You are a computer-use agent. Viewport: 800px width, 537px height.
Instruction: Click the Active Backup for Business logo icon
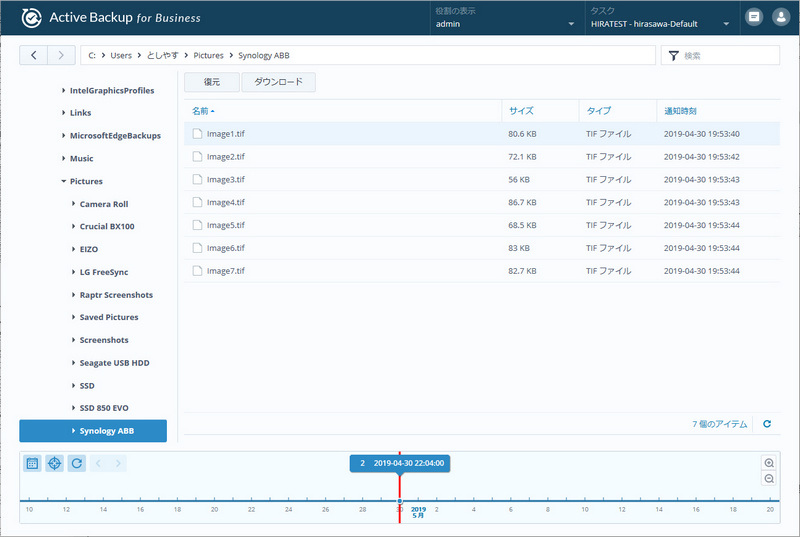coord(31,18)
